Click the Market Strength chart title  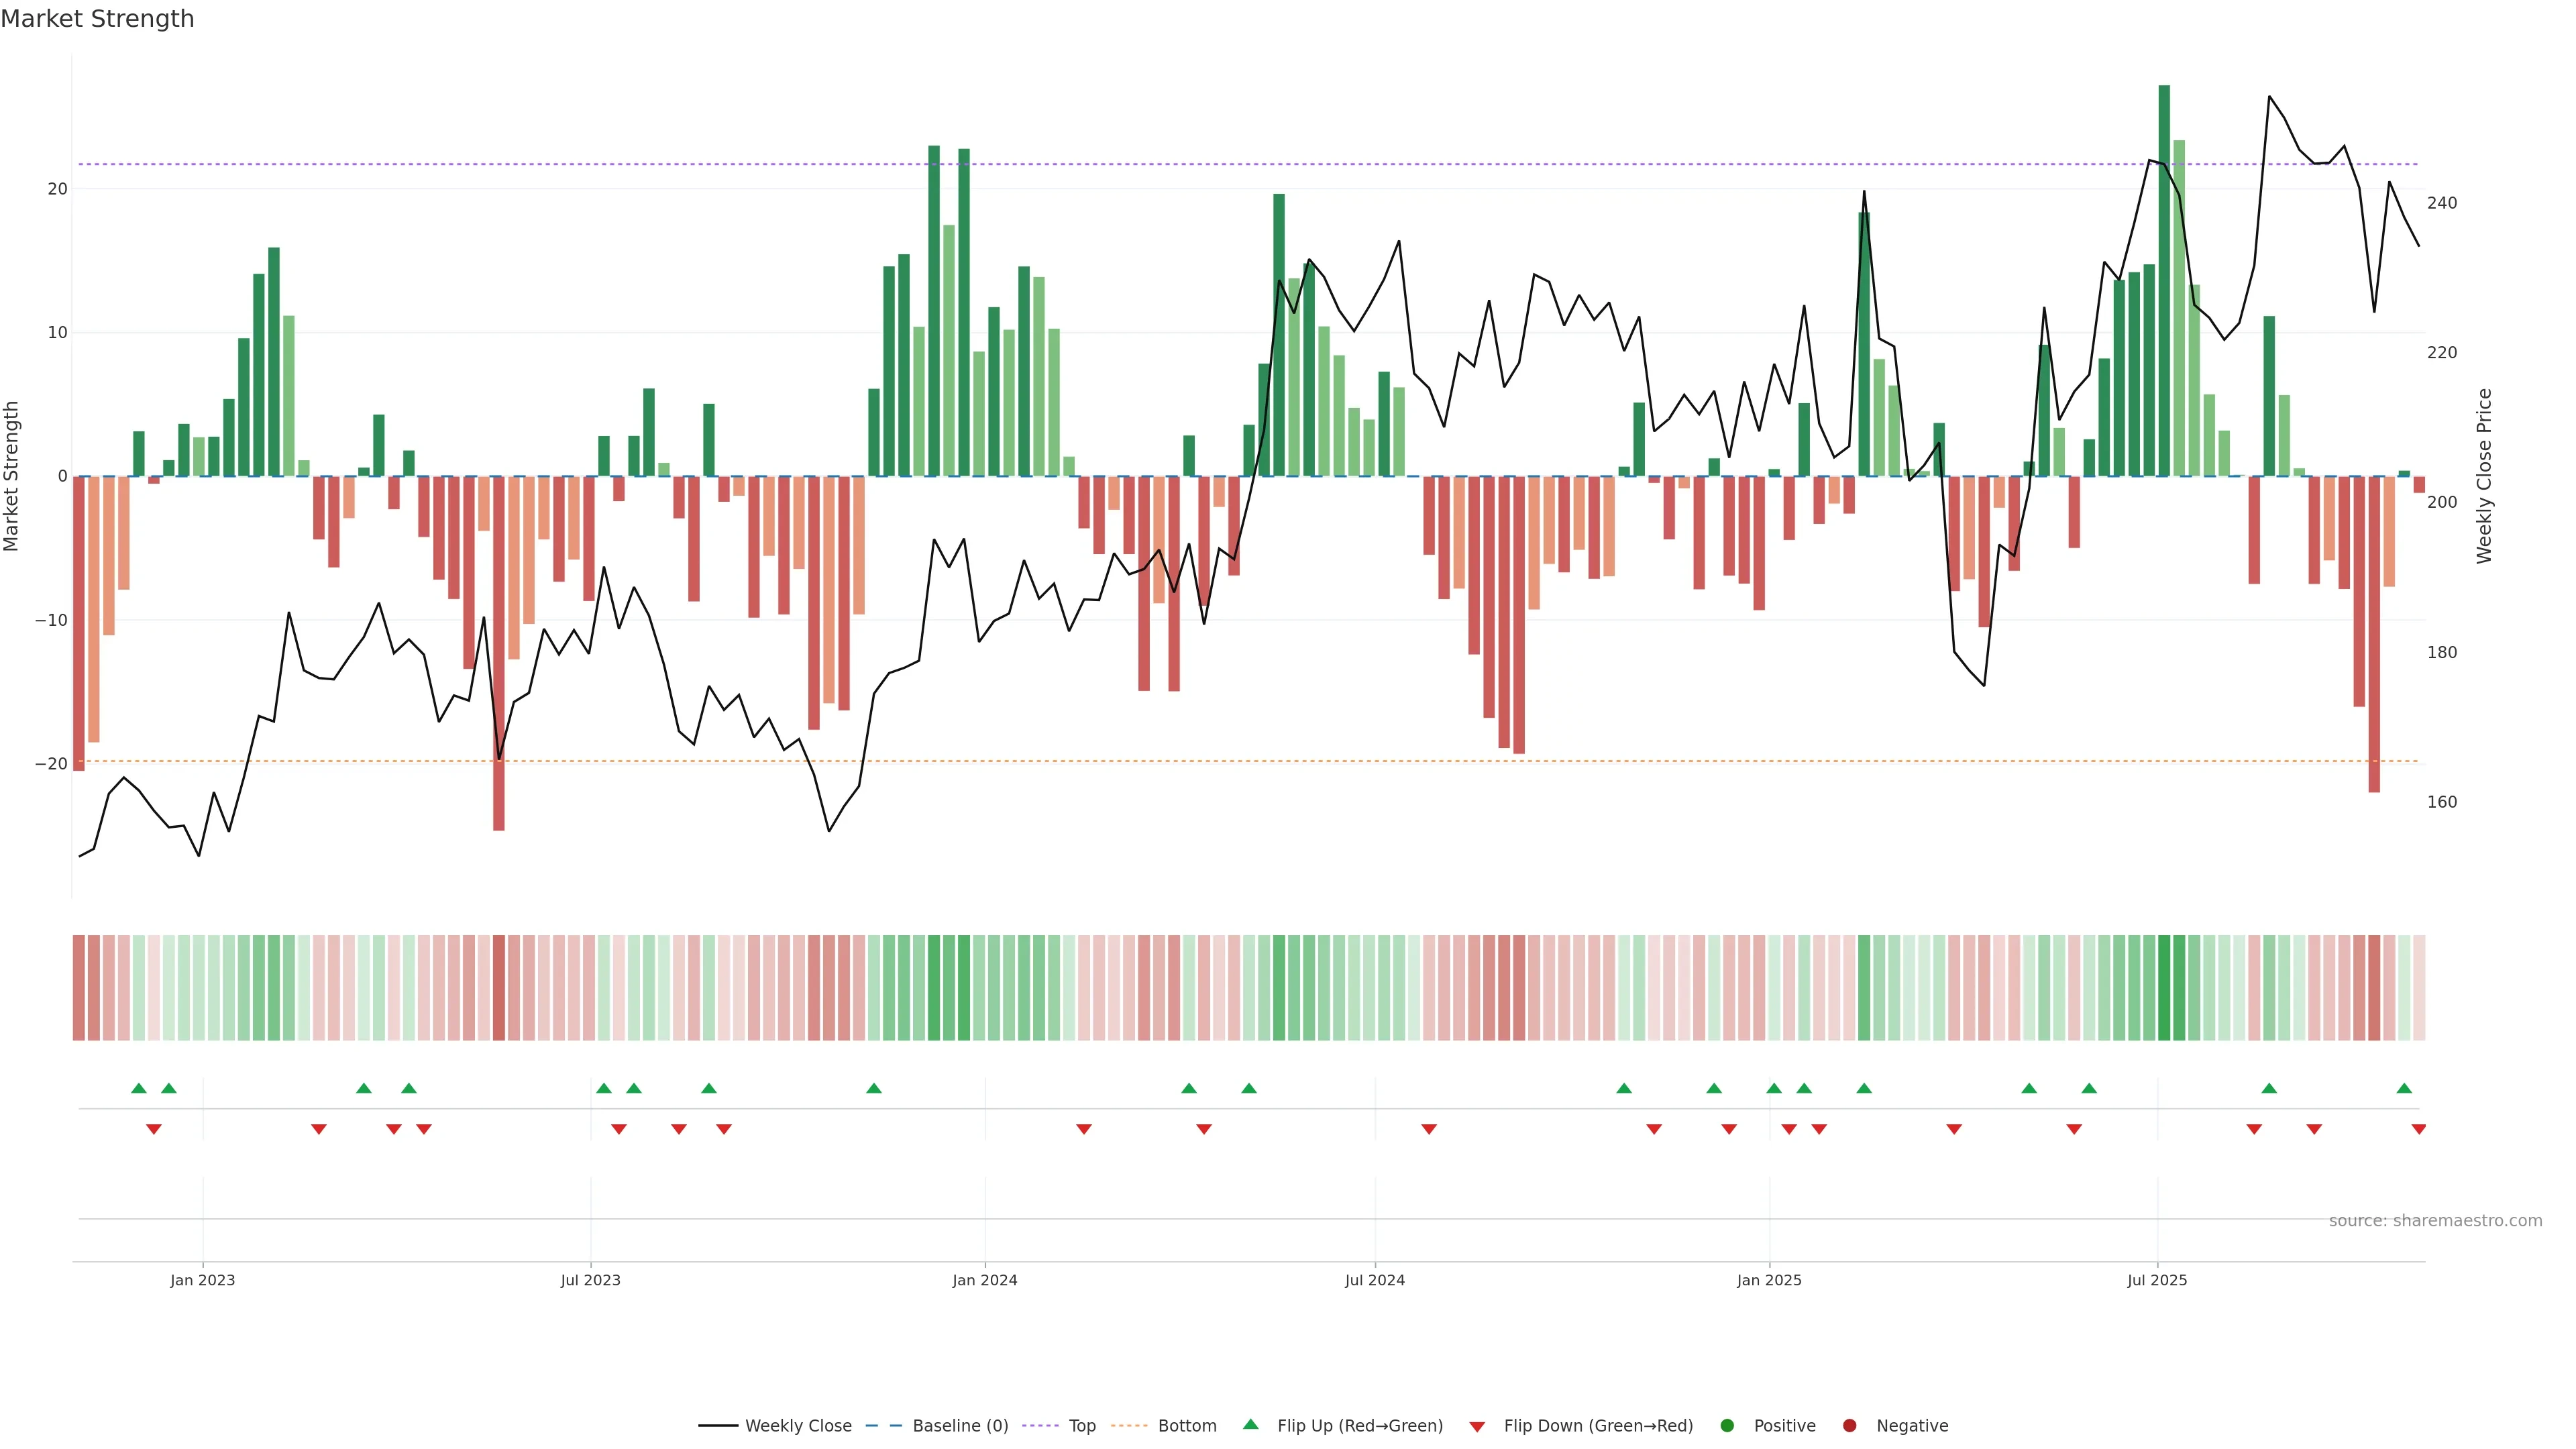pos(97,19)
